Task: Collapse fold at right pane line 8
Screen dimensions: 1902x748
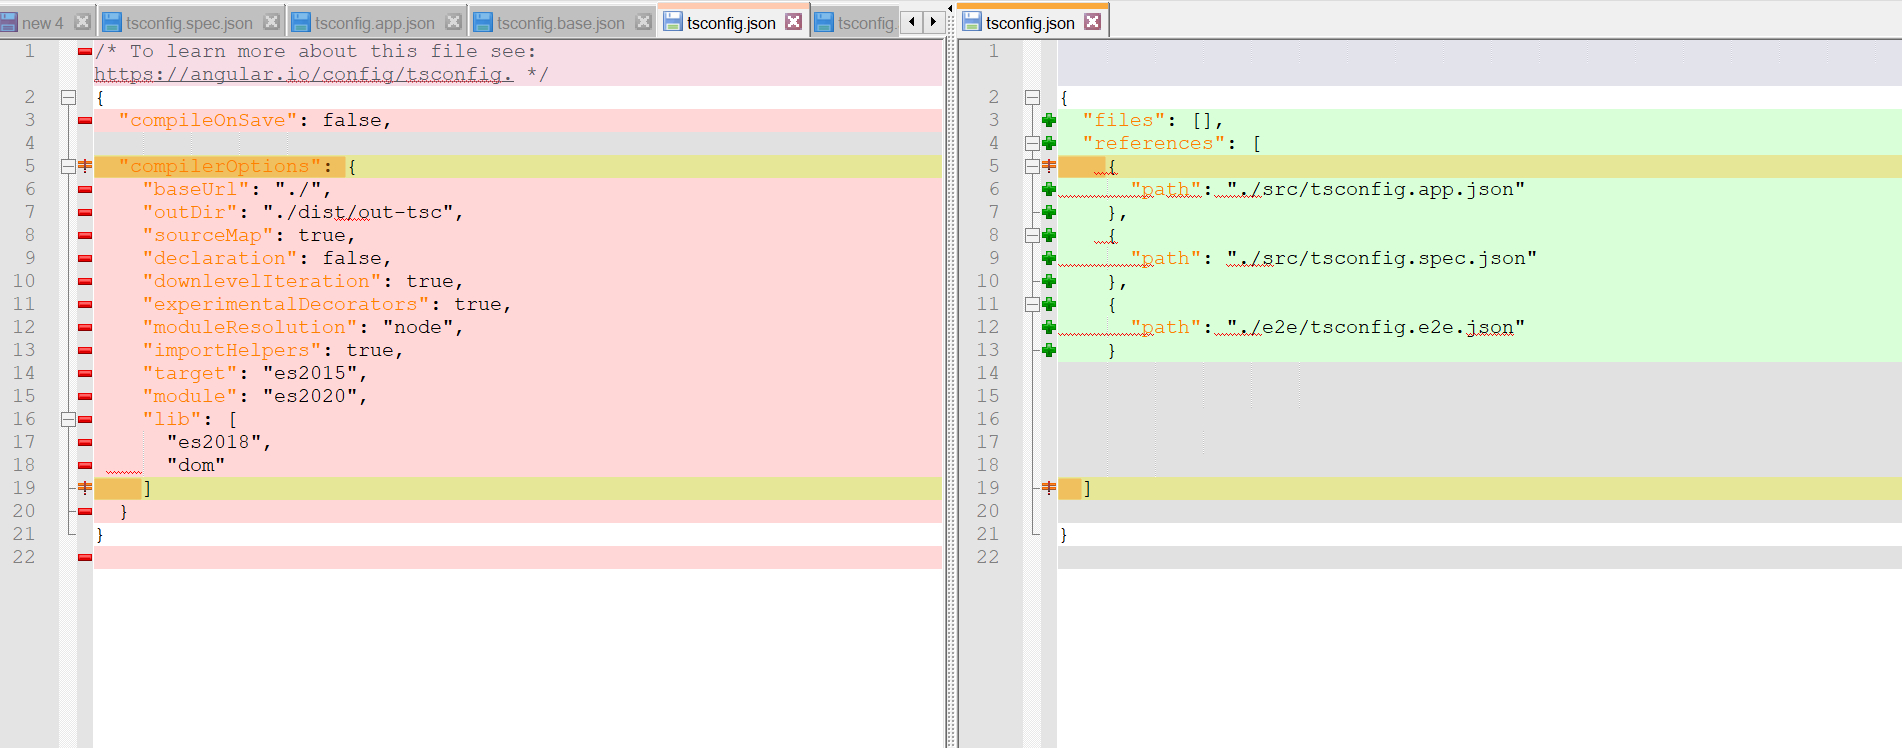Action: [1032, 235]
